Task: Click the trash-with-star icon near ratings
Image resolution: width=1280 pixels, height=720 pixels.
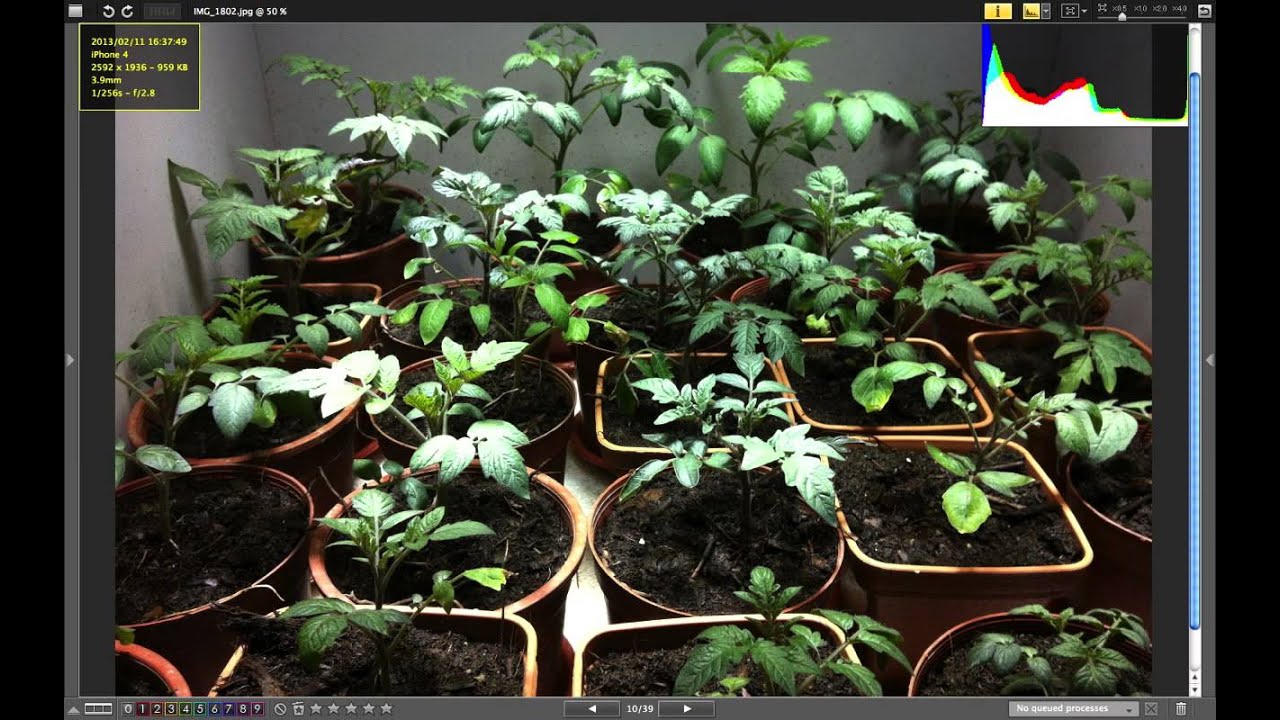Action: click(x=298, y=709)
